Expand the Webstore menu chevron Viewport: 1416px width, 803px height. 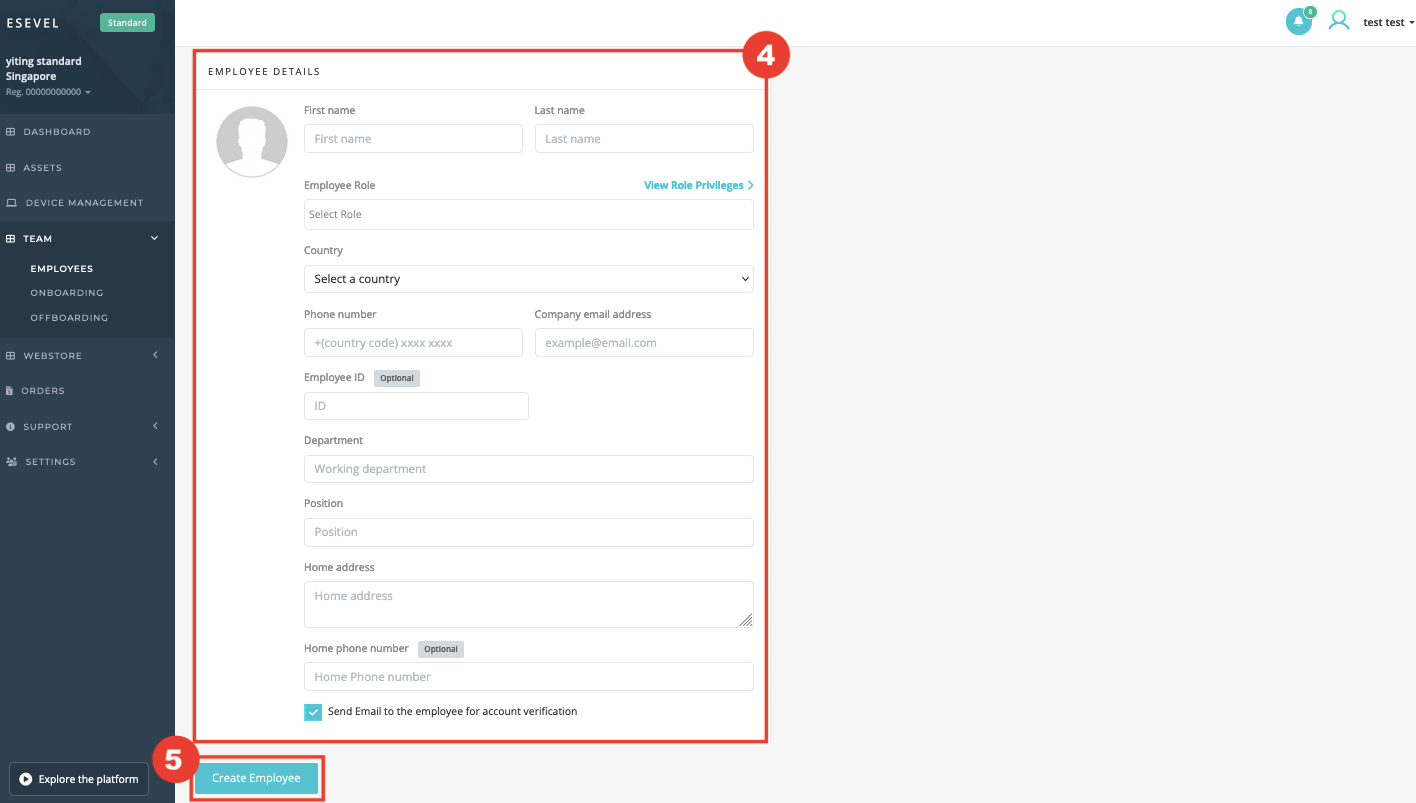155,356
